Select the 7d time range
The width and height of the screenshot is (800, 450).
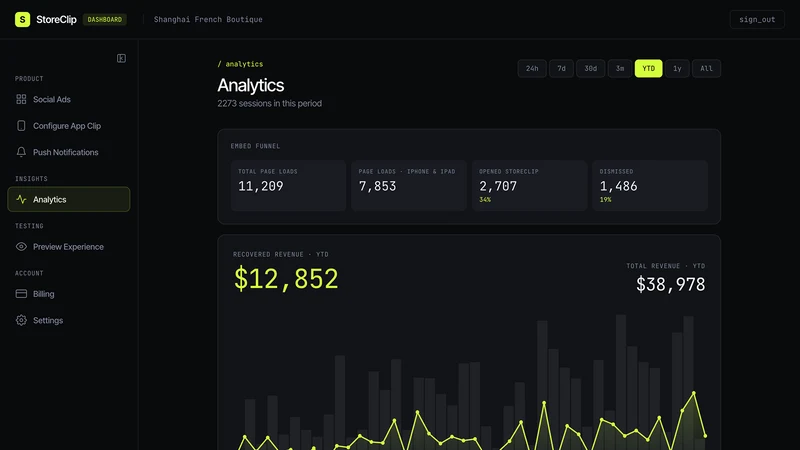point(561,68)
